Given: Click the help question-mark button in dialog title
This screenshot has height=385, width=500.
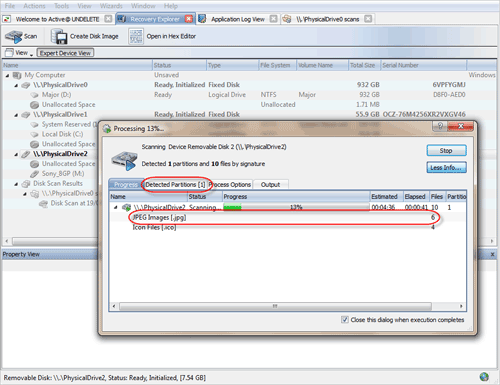Looking at the screenshot, I should [x=440, y=126].
